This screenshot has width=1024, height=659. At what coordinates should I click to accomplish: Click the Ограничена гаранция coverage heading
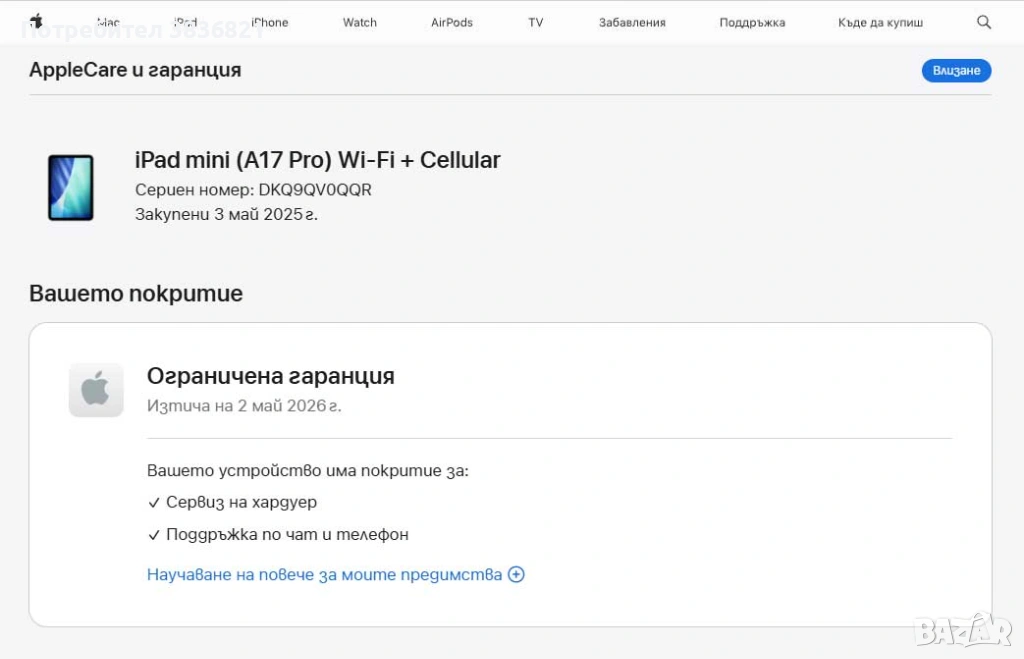click(x=271, y=376)
